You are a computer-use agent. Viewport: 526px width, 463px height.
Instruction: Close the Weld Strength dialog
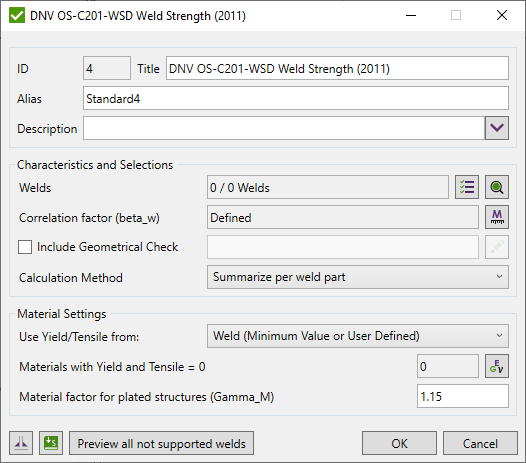click(x=502, y=15)
